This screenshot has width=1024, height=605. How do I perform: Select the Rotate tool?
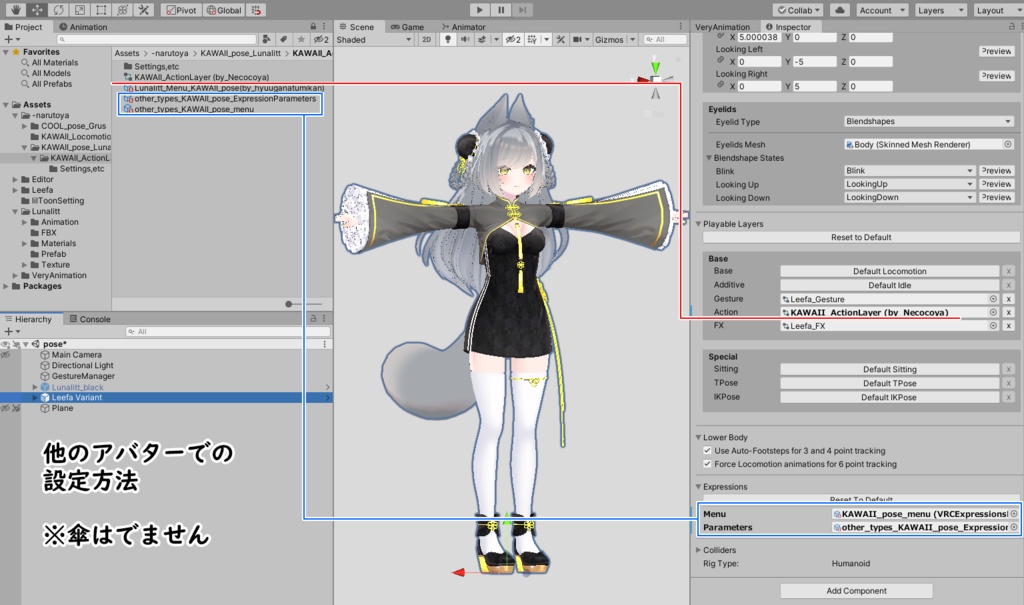click(x=59, y=10)
